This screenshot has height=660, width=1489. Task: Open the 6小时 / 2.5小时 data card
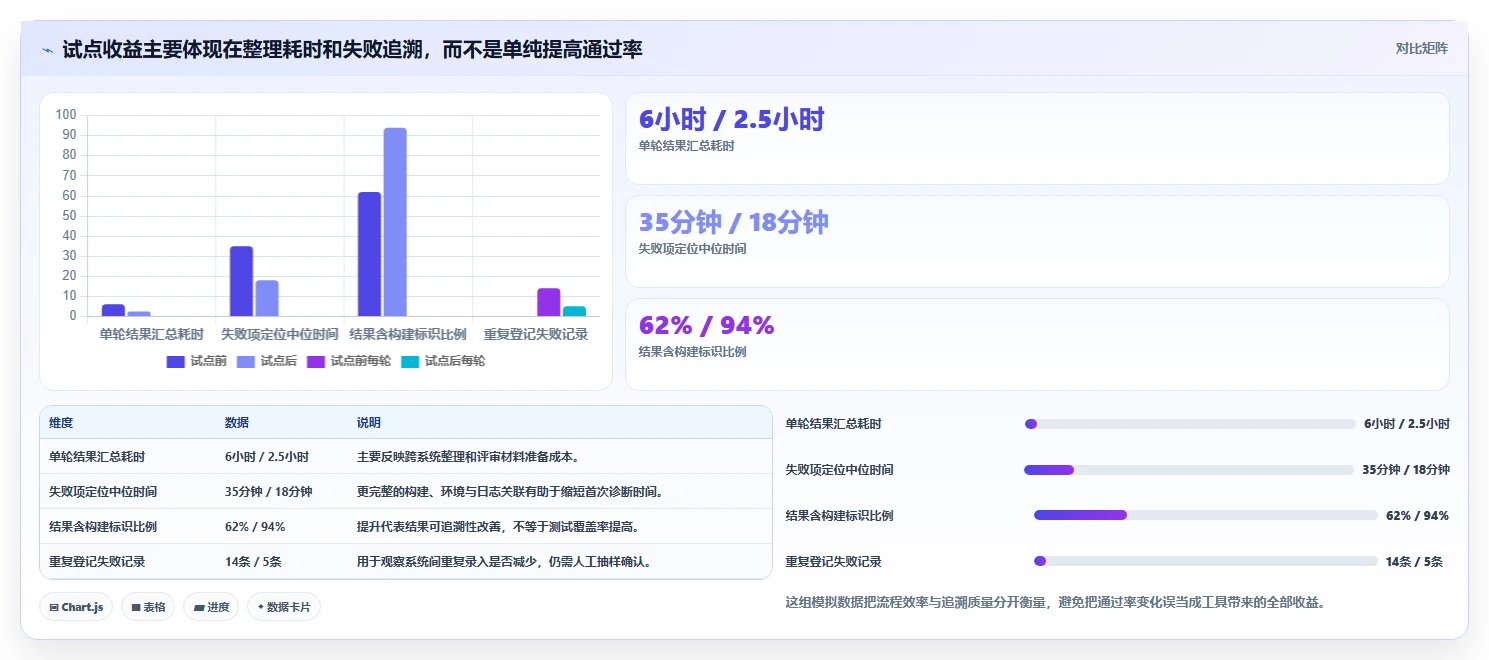[1037, 138]
